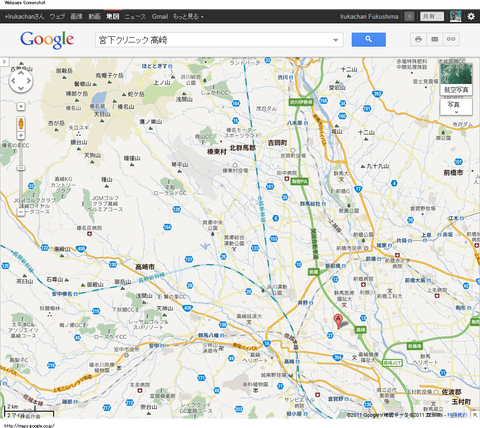The image size is (480, 428).
Task: Click the orange Street View pegman
Action: (21, 124)
